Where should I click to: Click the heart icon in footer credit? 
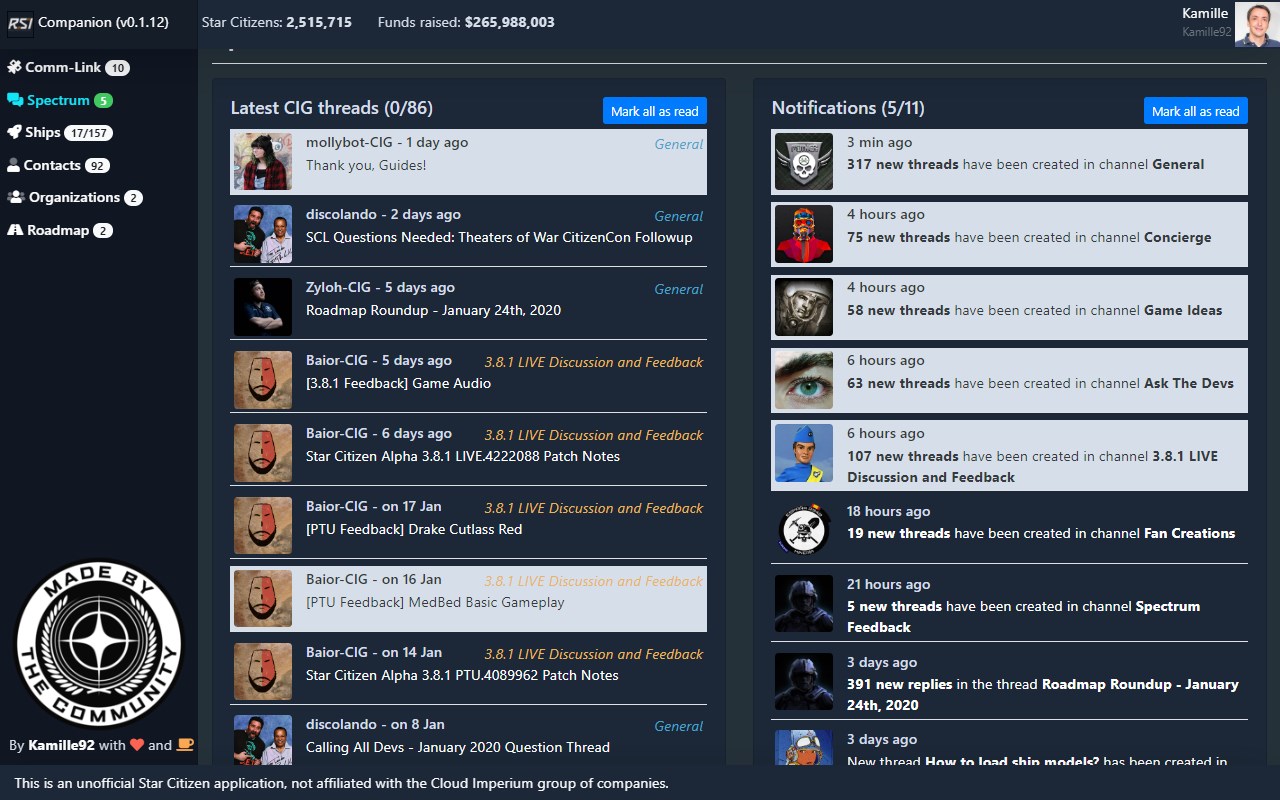138,745
